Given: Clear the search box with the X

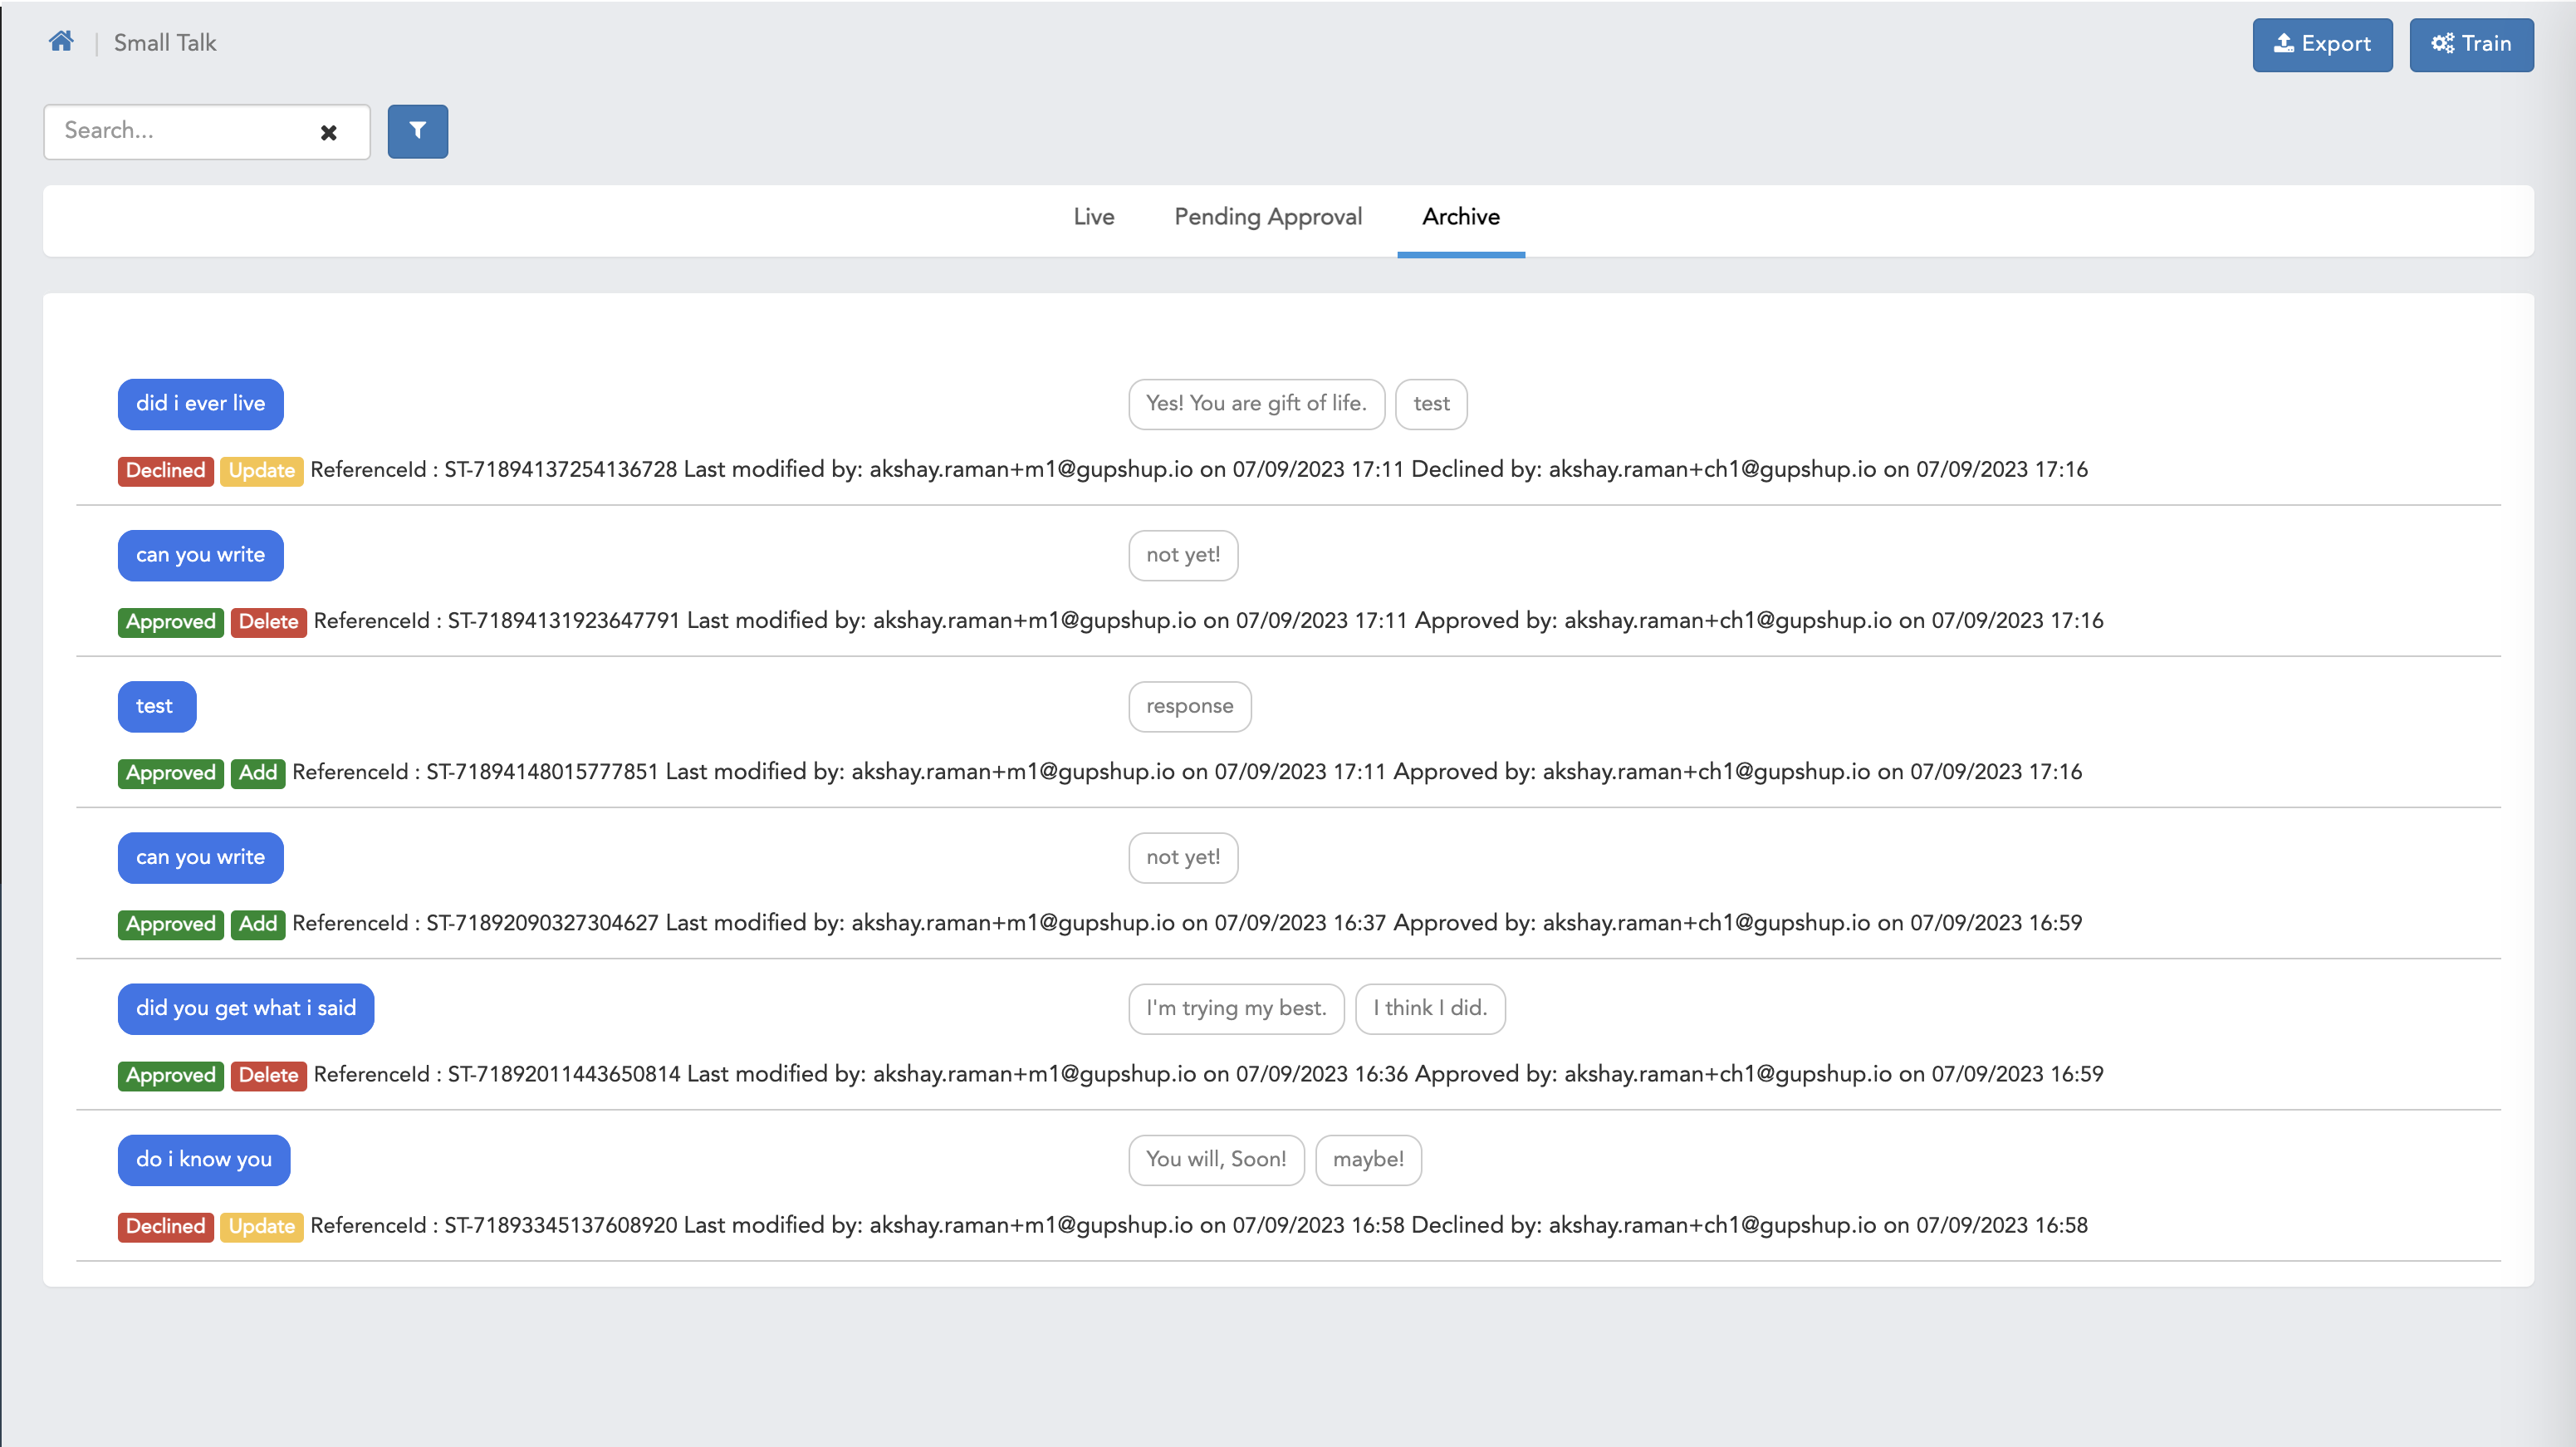Looking at the screenshot, I should click(328, 132).
